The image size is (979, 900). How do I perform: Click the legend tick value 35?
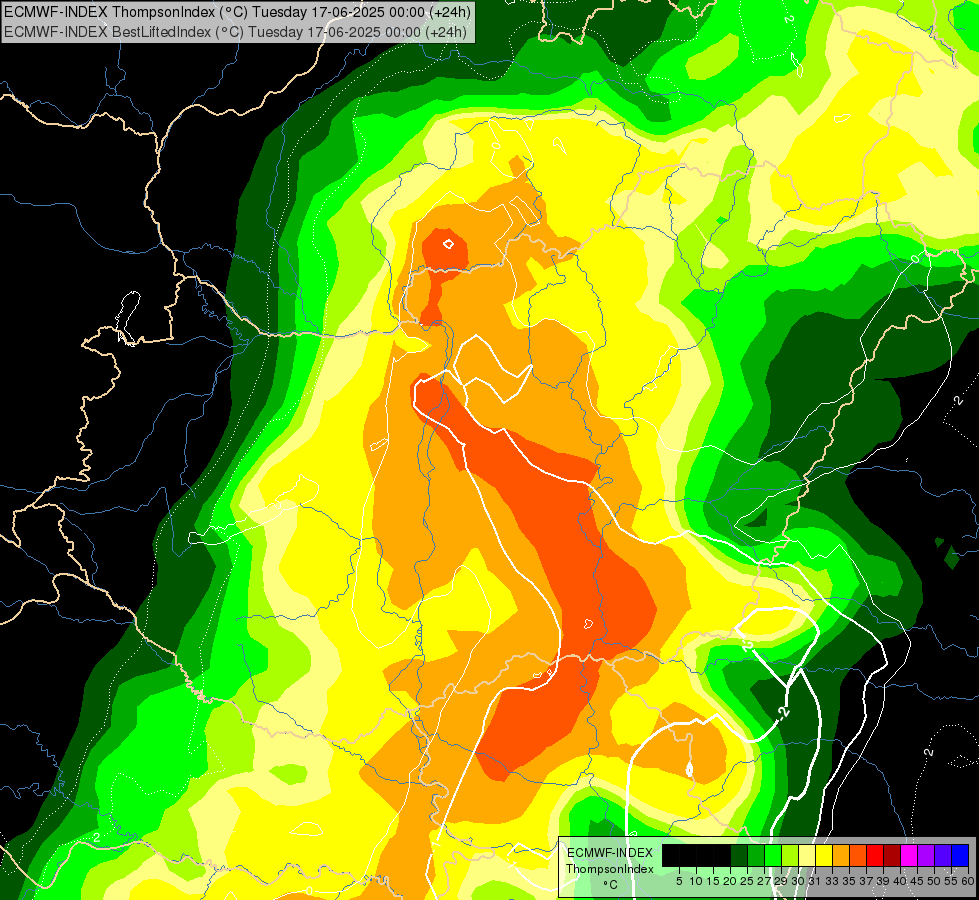coord(849,881)
